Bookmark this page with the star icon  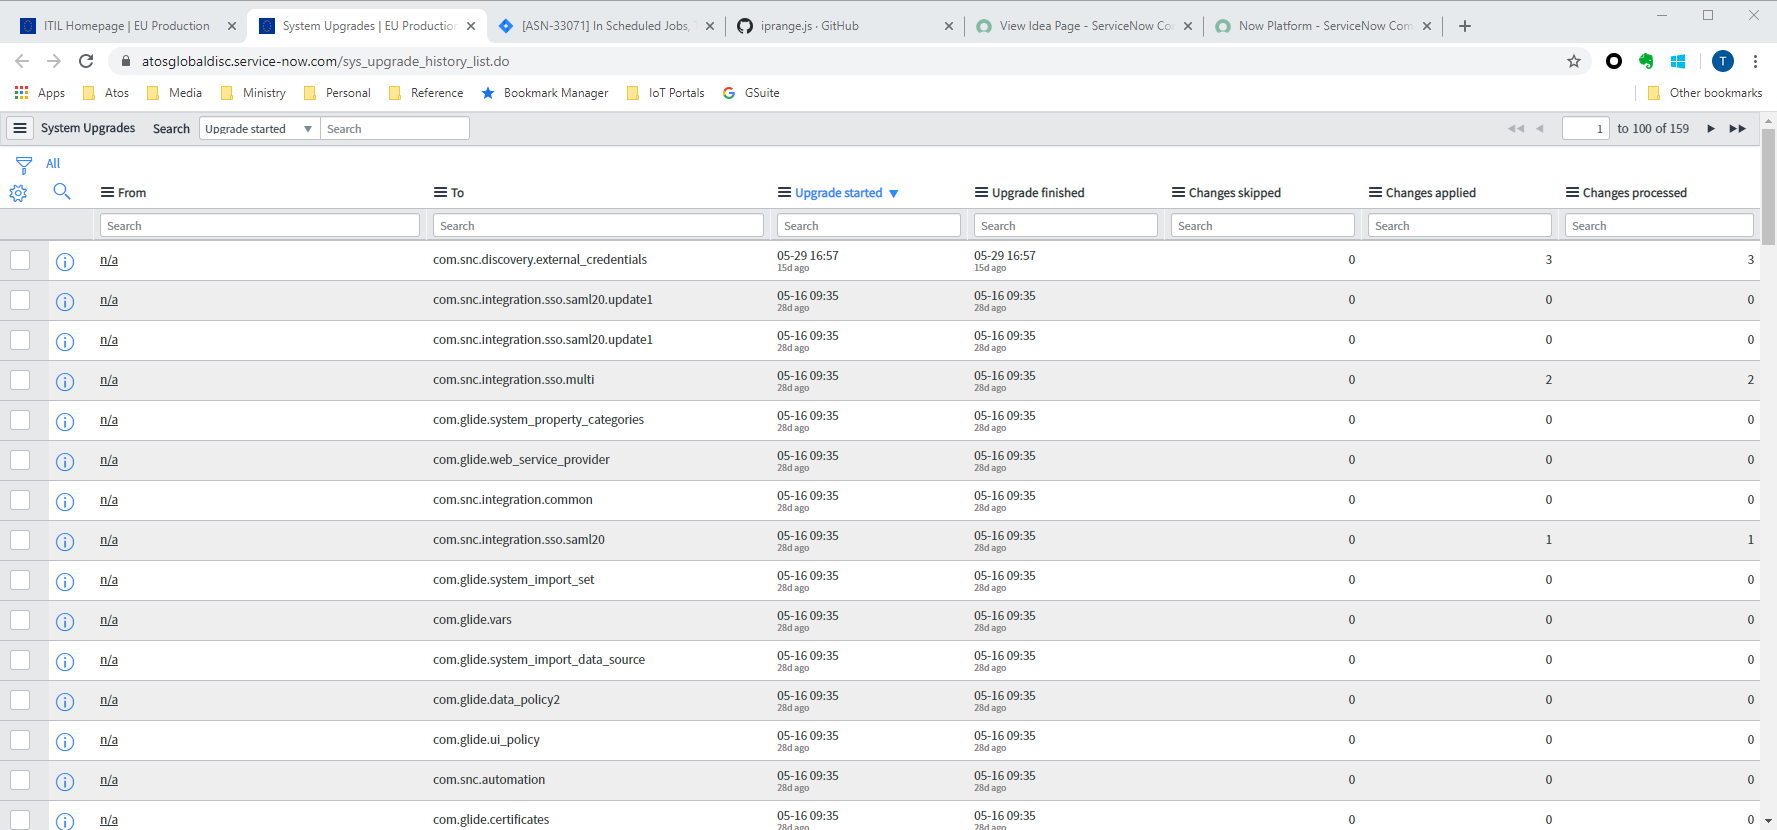1574,61
